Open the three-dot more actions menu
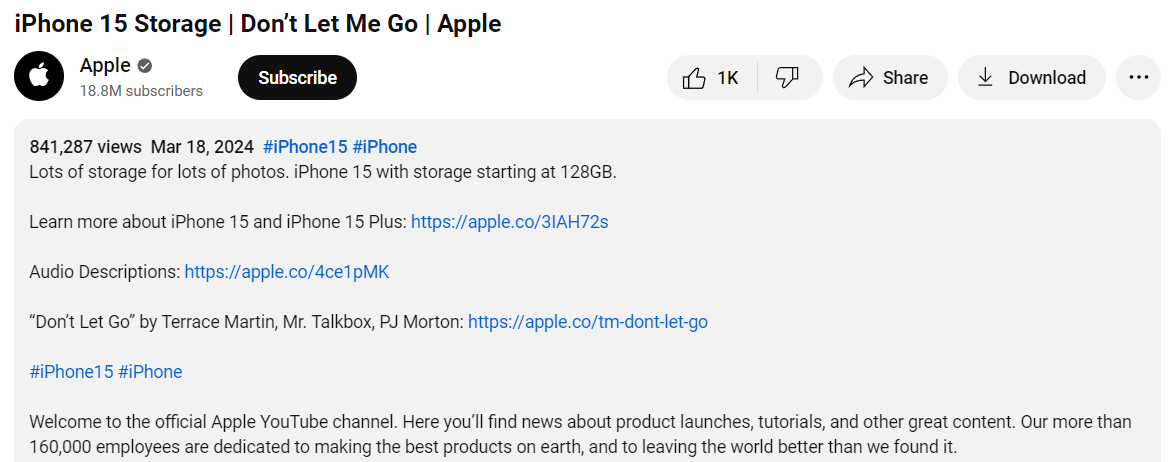The image size is (1170, 462). coord(1139,78)
